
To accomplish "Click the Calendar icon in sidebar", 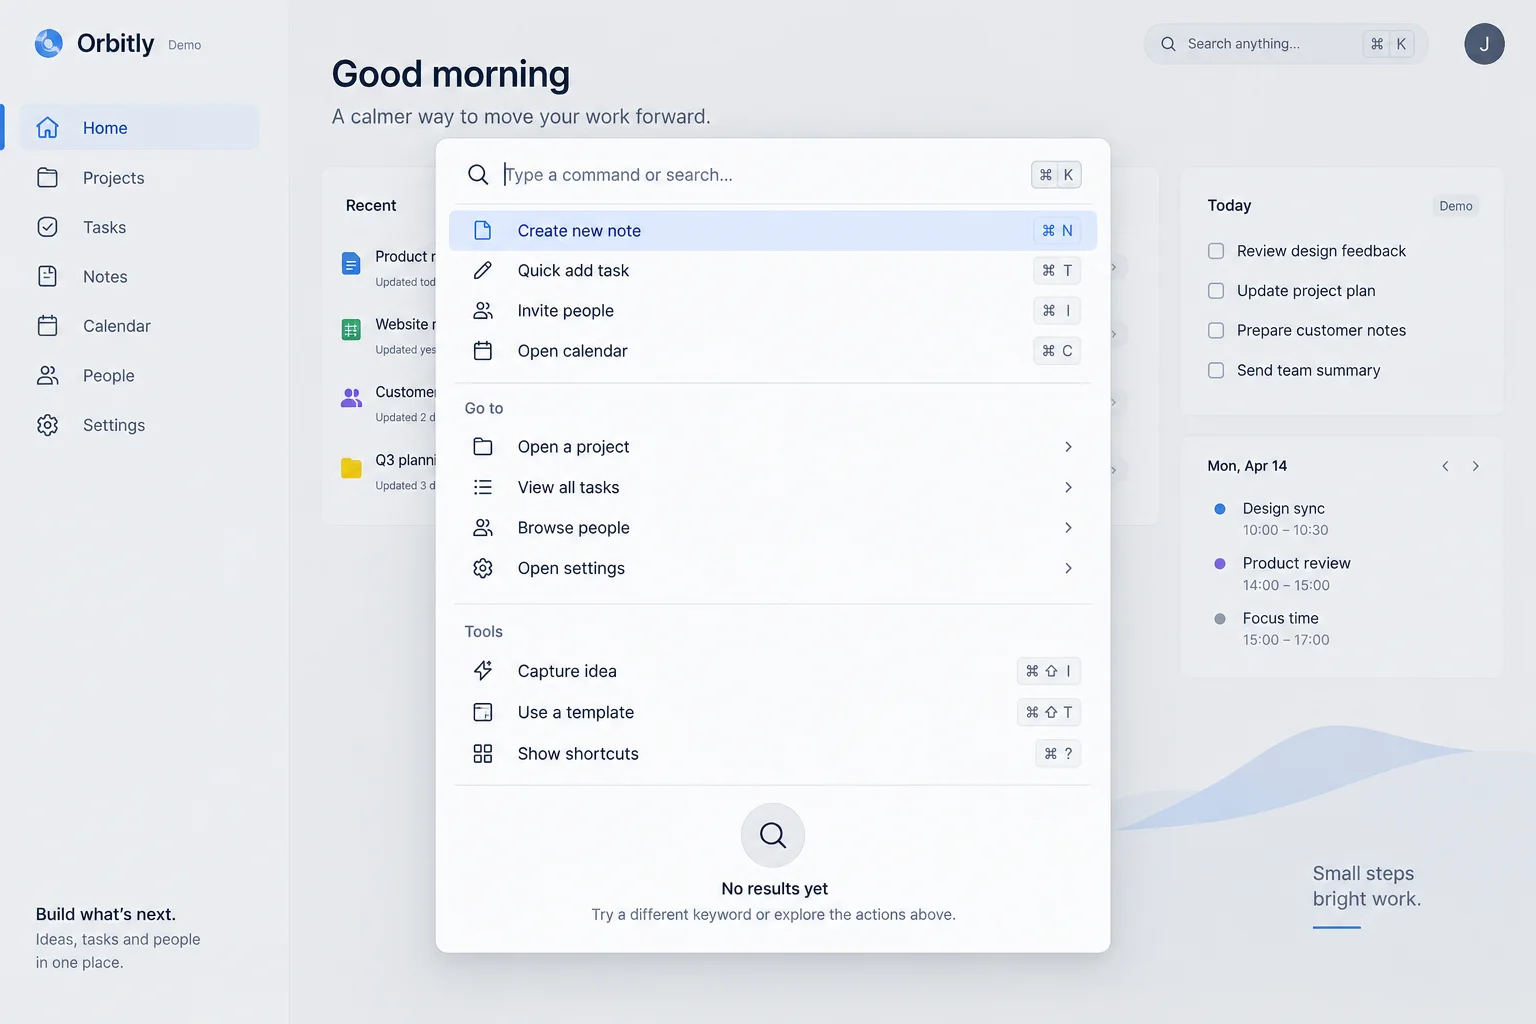I will tap(47, 326).
